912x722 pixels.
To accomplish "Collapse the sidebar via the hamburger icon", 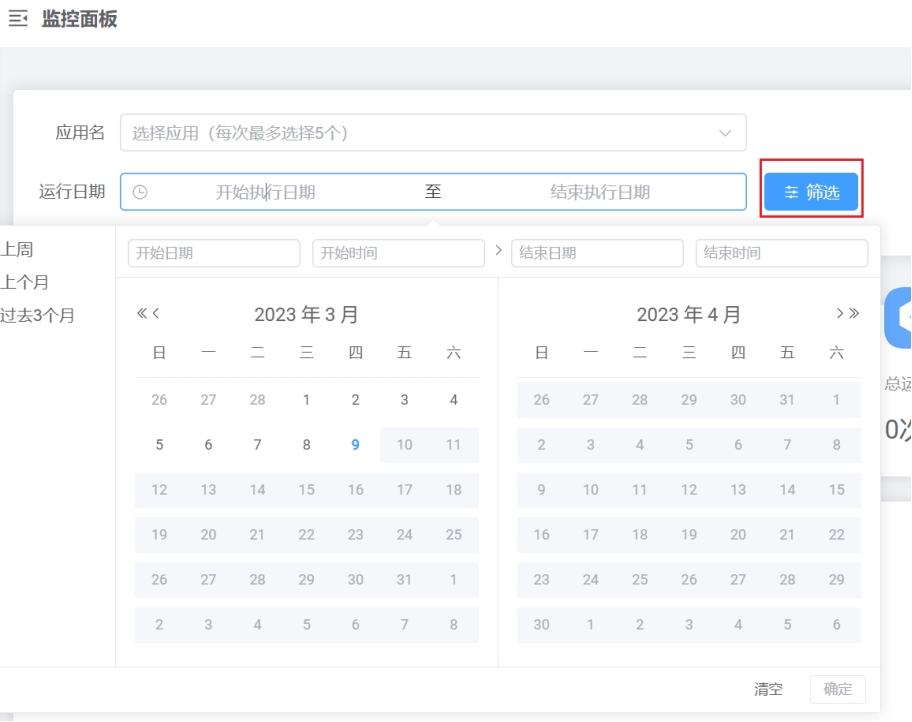I will coord(18,19).
